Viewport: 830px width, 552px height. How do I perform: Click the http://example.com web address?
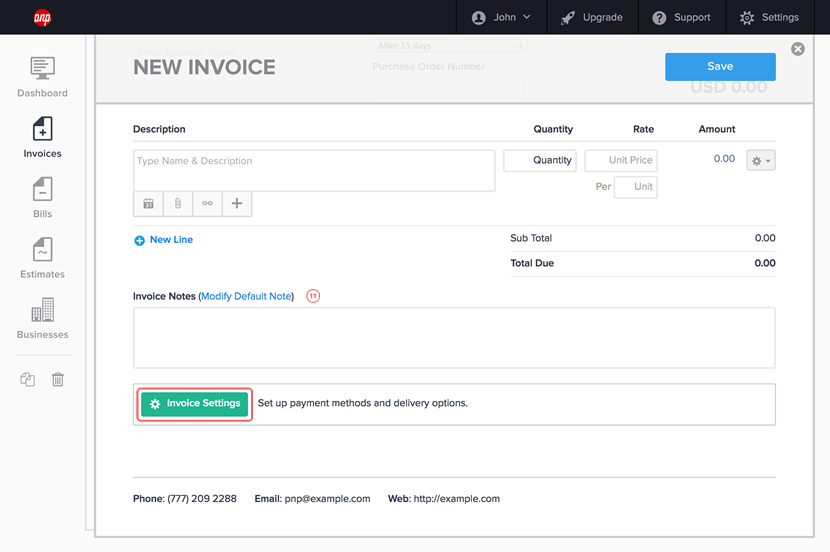[456, 499]
